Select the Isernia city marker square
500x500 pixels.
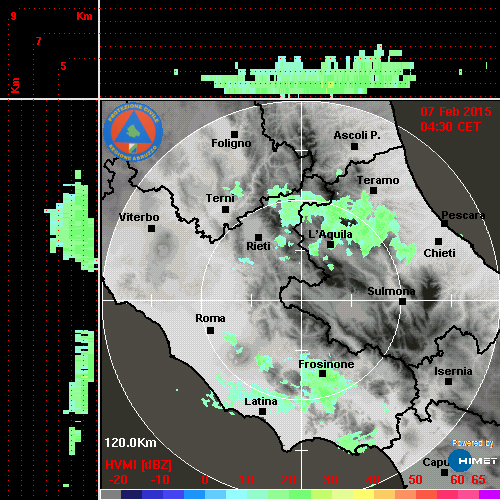449,381
